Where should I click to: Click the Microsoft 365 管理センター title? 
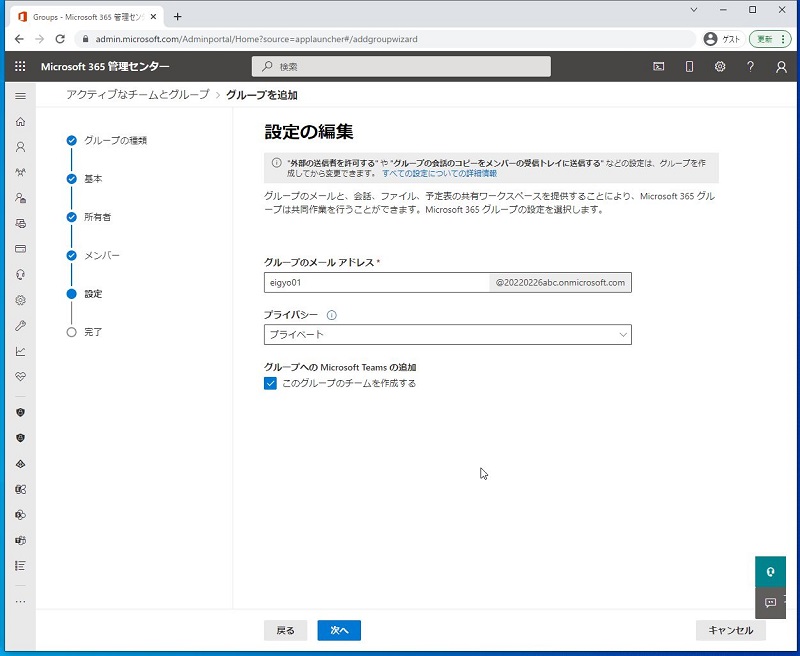(x=105, y=66)
